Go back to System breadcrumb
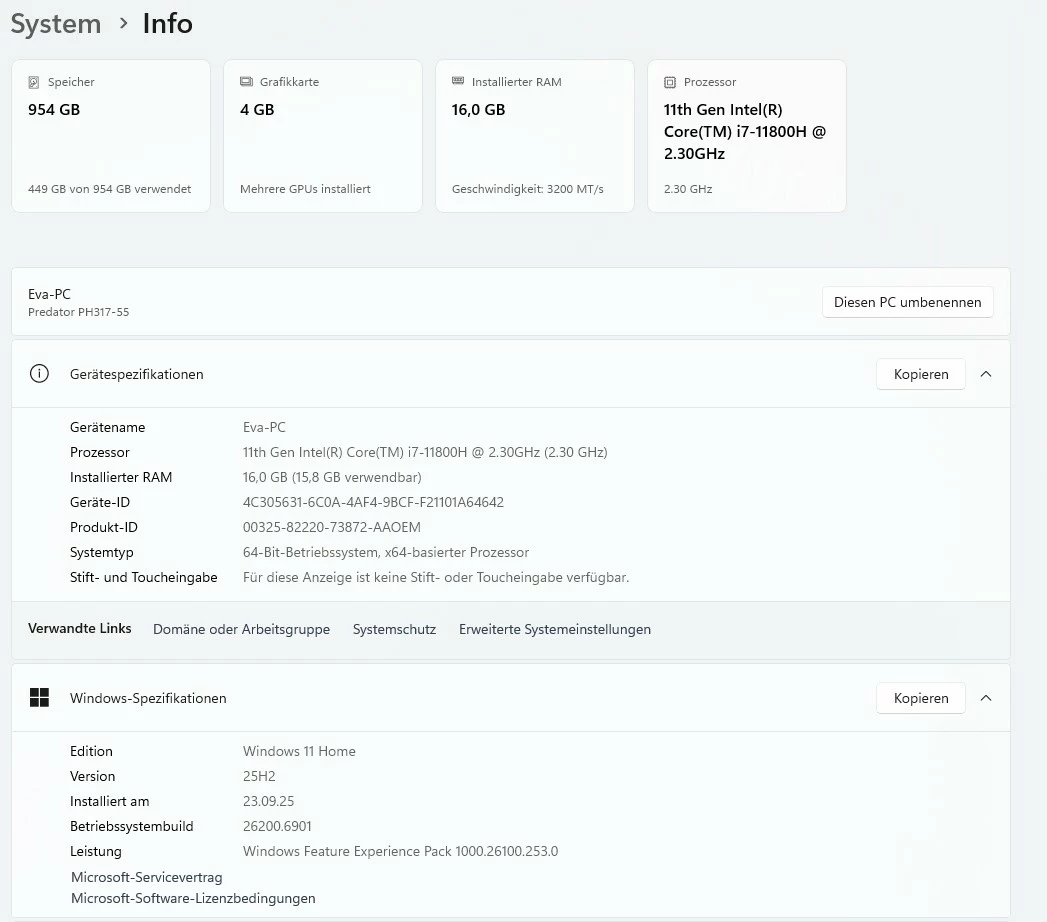Viewport: 1047px width, 922px height. click(x=56, y=24)
